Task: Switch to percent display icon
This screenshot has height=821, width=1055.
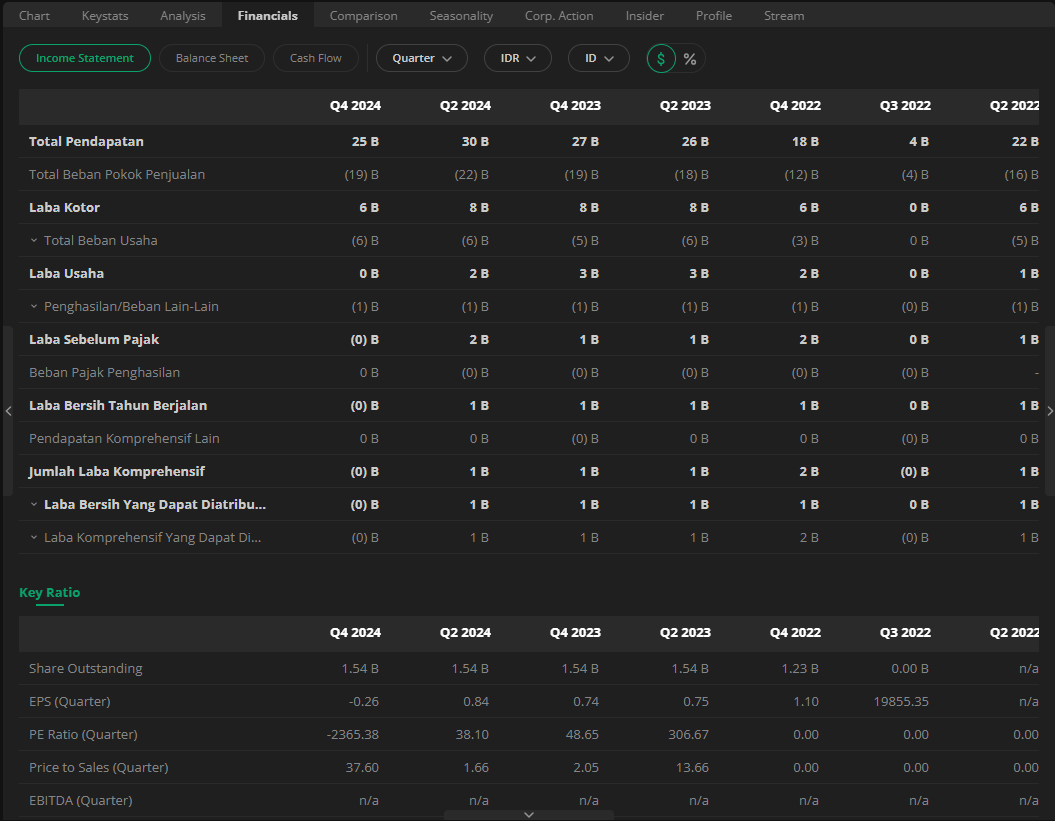Action: click(x=690, y=59)
